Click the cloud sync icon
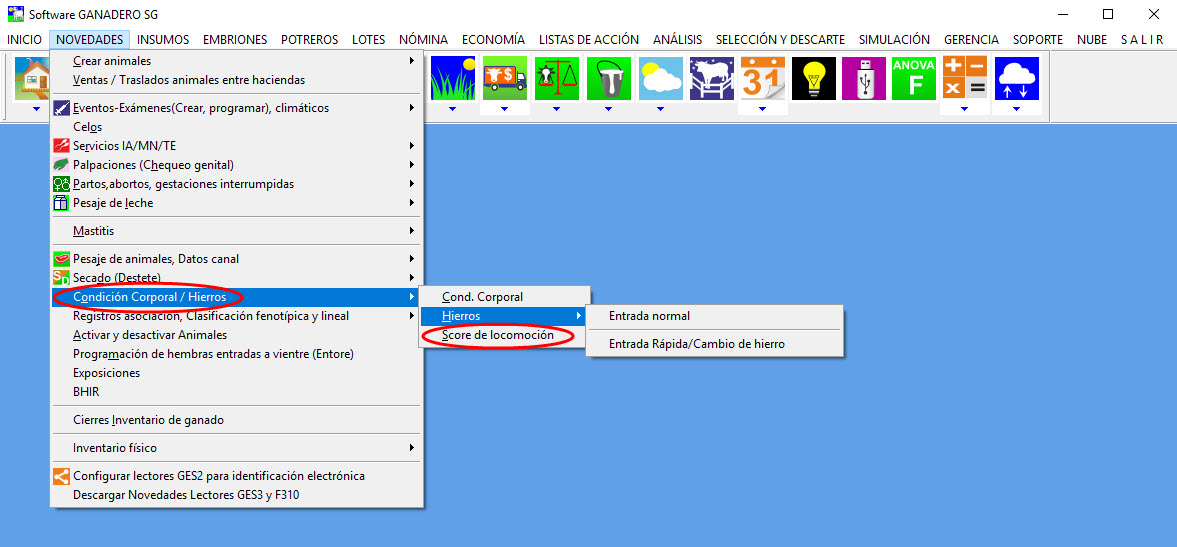The image size is (1177, 547). [x=1016, y=78]
